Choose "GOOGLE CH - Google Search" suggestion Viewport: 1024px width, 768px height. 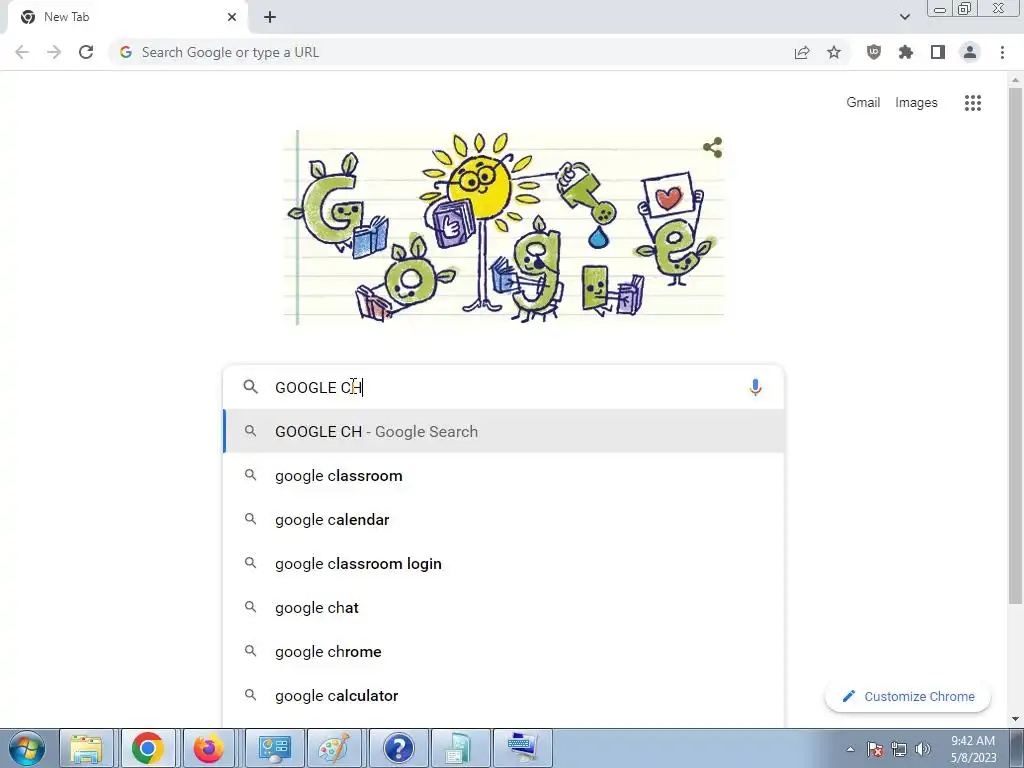[x=504, y=432]
